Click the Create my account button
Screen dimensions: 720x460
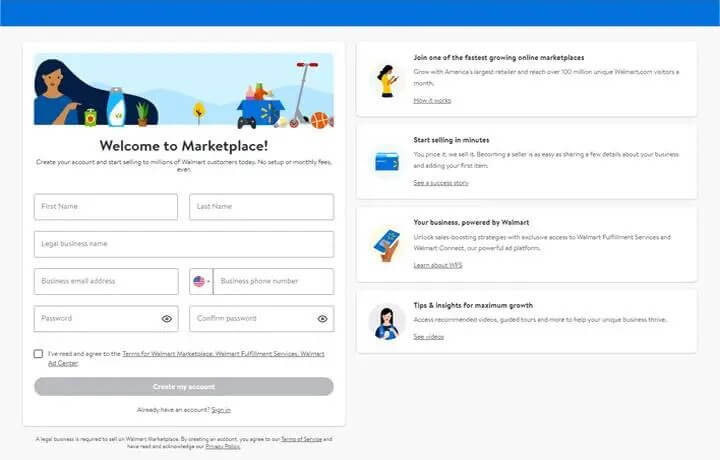pyautogui.click(x=184, y=387)
